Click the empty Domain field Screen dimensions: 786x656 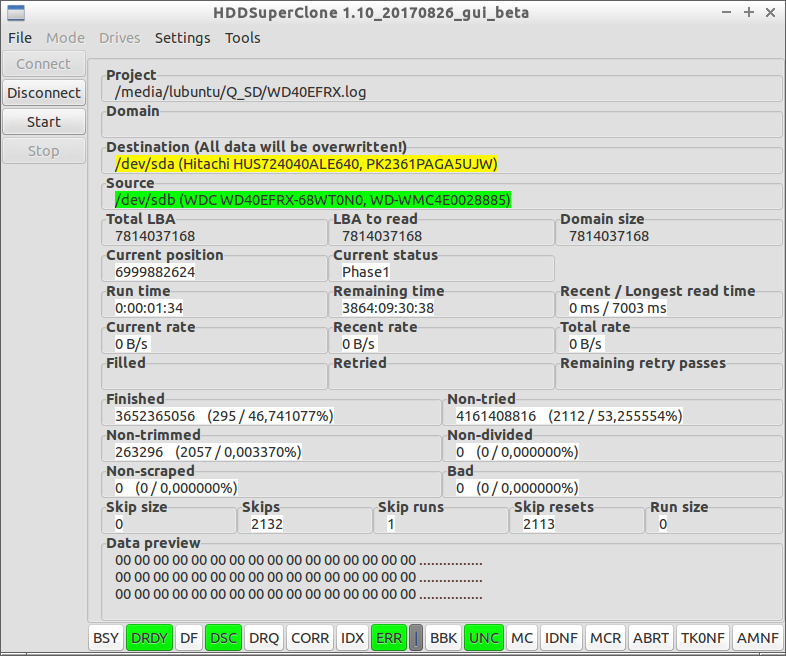coord(441,125)
